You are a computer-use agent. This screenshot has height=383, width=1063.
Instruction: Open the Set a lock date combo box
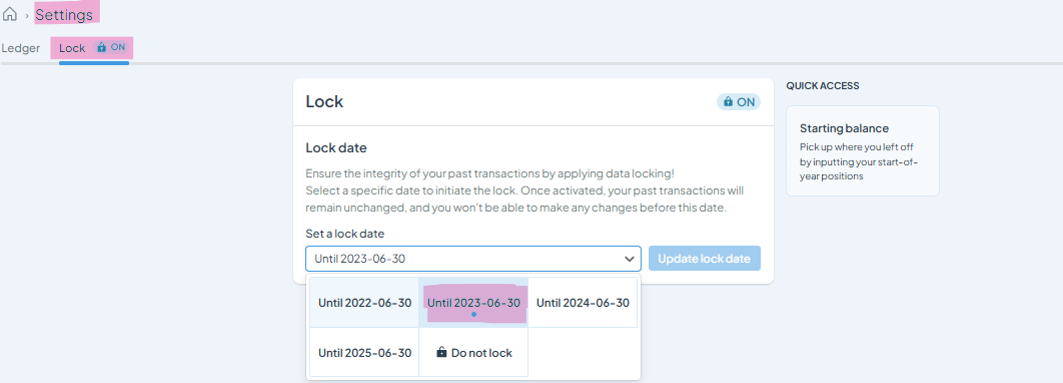coord(473,258)
